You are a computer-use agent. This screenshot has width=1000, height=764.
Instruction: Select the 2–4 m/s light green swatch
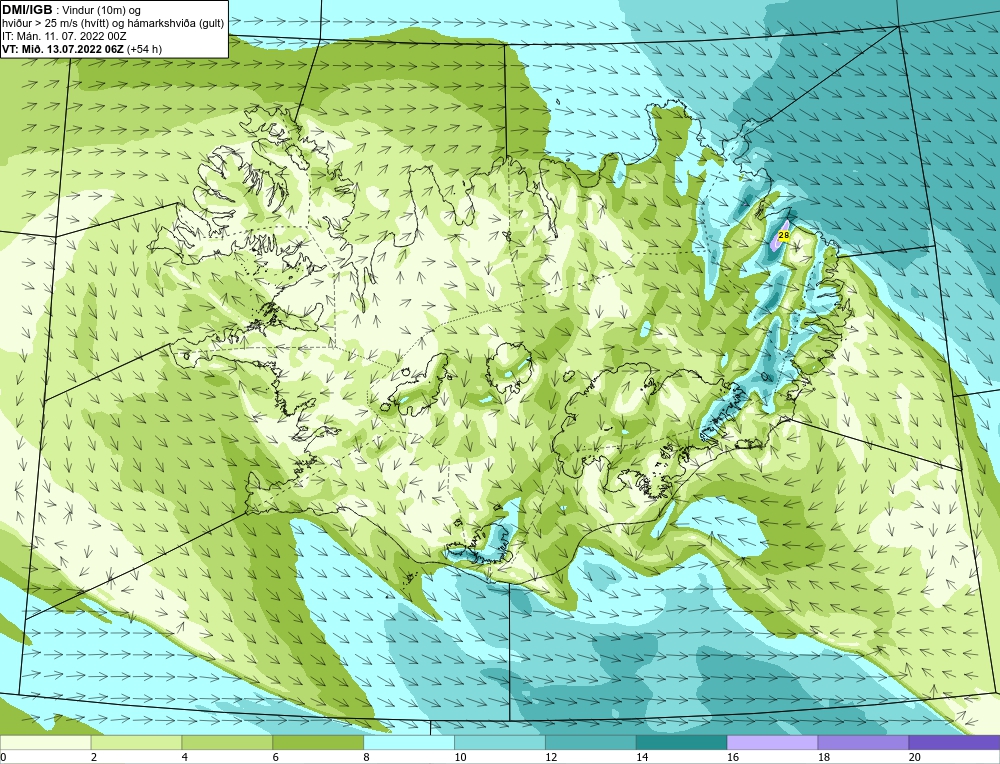pyautogui.click(x=136, y=742)
